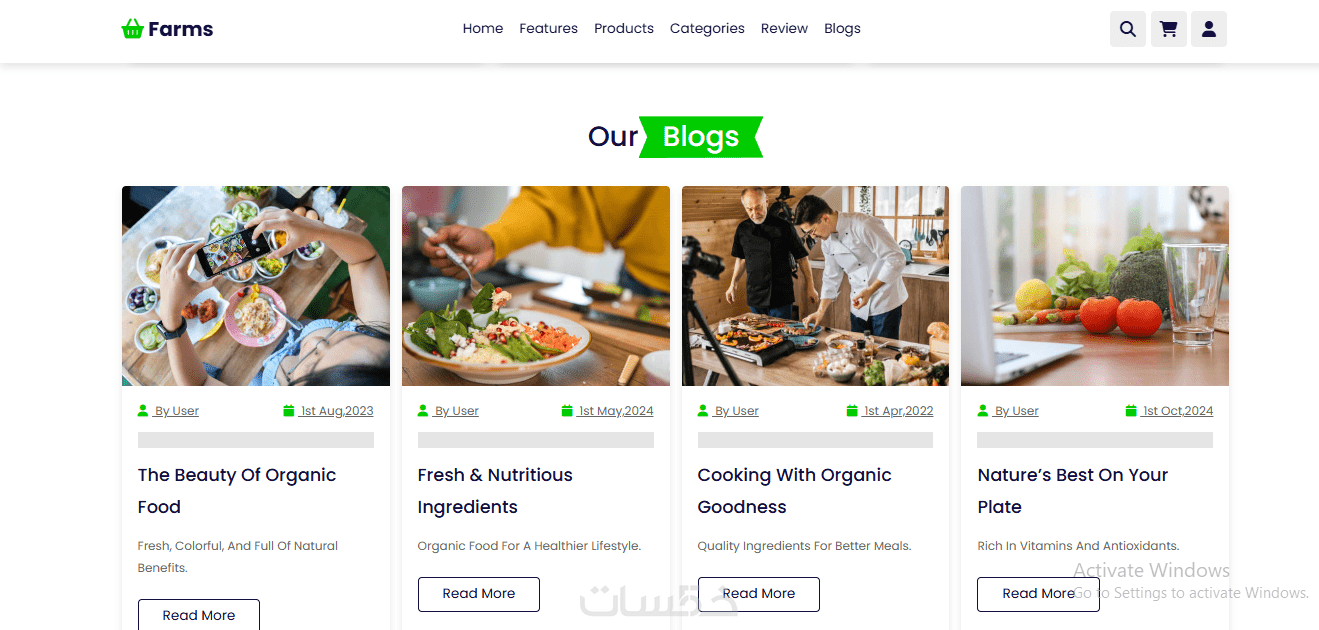Viewport: 1319px width, 630px height.
Task: Open the Features nav item
Action: click(548, 29)
